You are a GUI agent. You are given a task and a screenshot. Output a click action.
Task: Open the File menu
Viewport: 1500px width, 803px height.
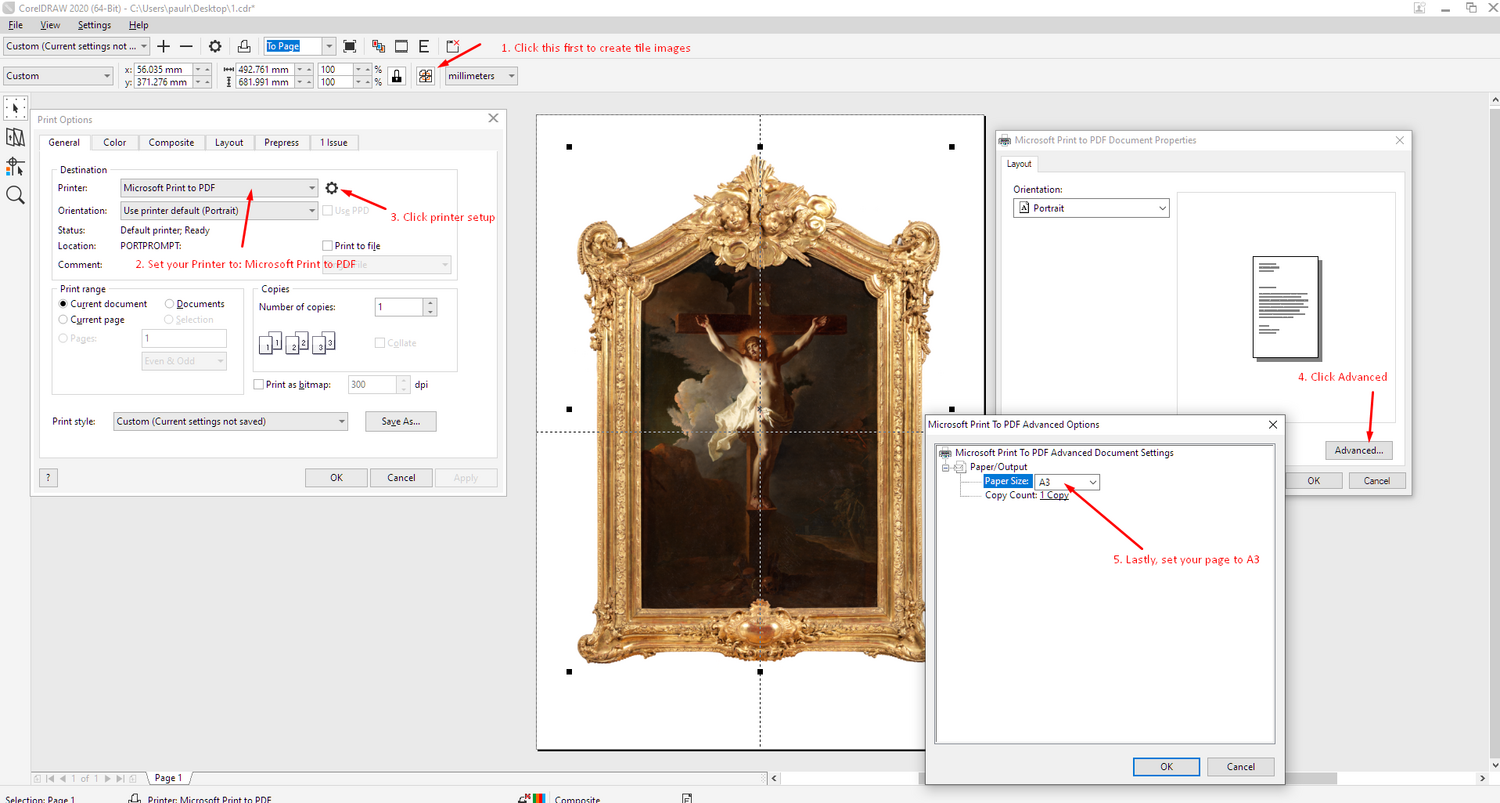15,25
